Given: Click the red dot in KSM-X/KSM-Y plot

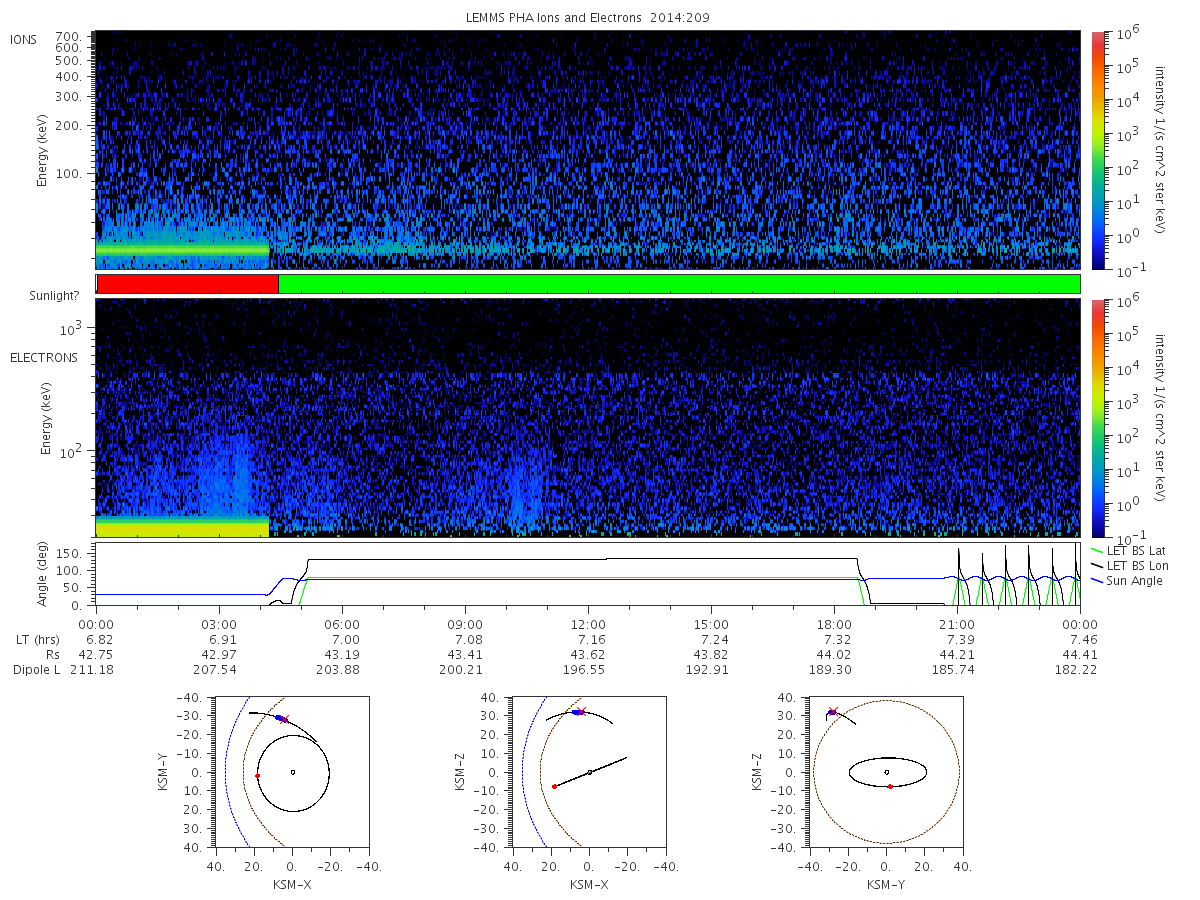Looking at the screenshot, I should [257, 776].
